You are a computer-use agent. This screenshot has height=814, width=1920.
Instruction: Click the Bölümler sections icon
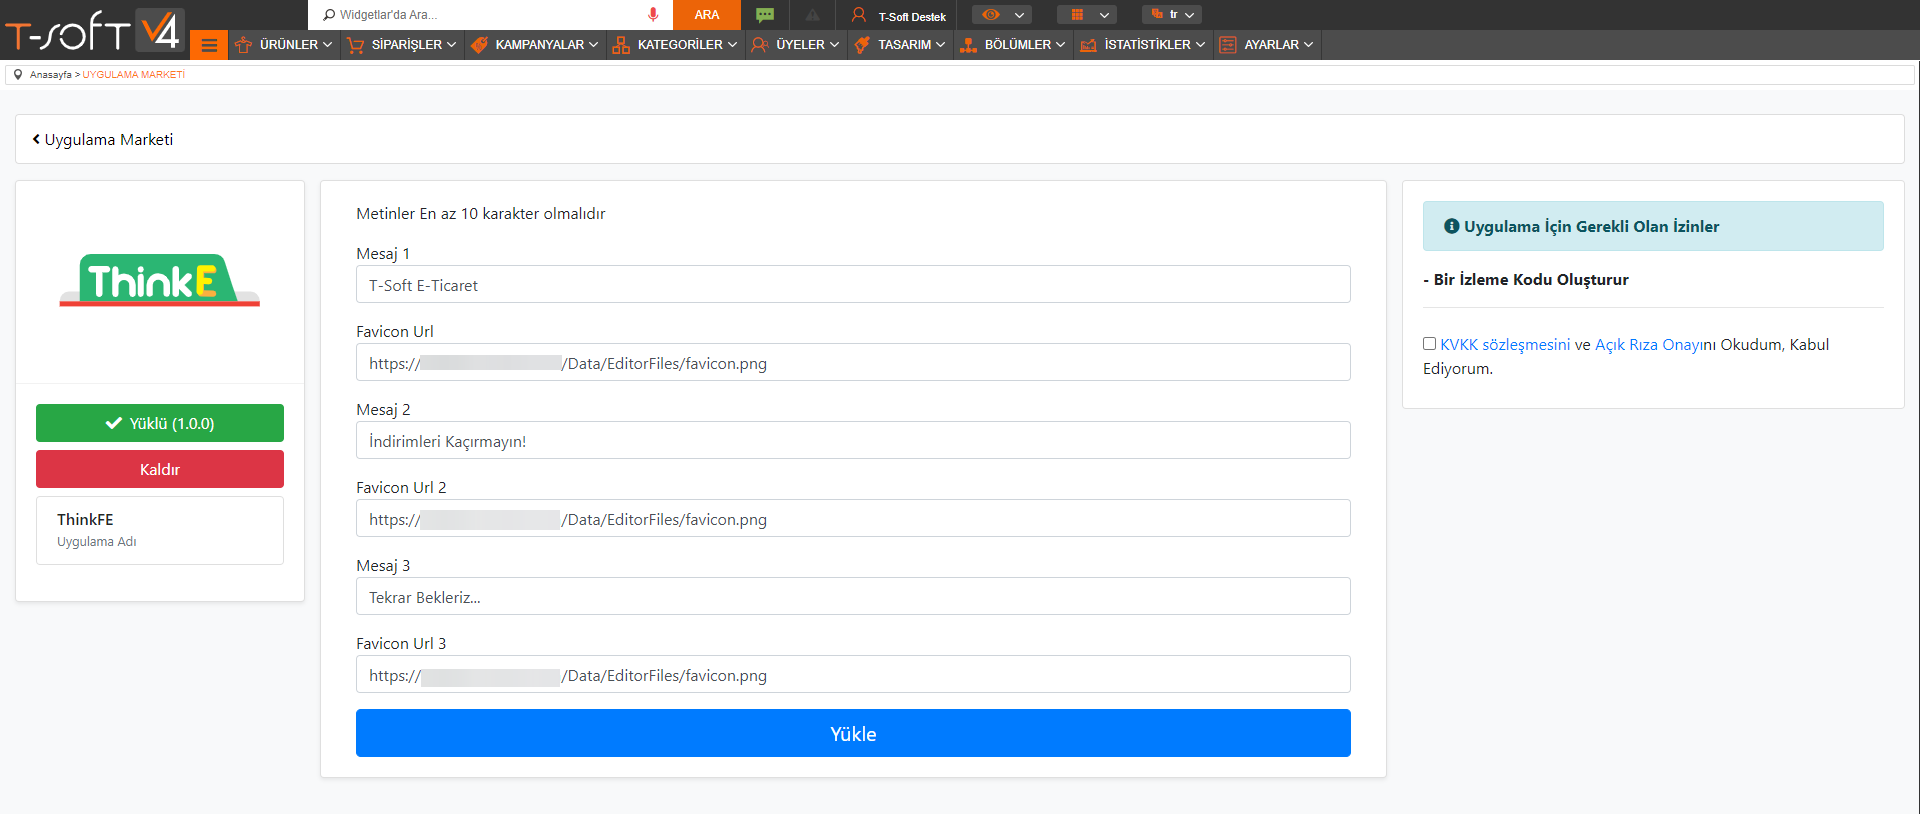pos(968,45)
